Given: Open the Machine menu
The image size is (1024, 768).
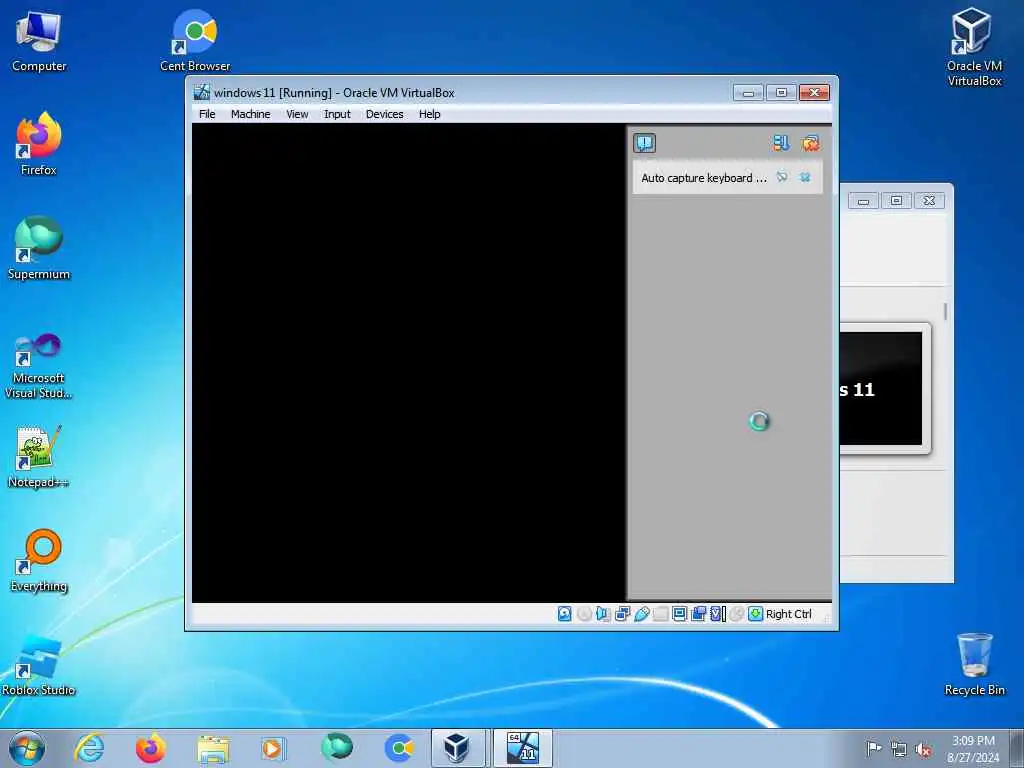Looking at the screenshot, I should [x=250, y=114].
